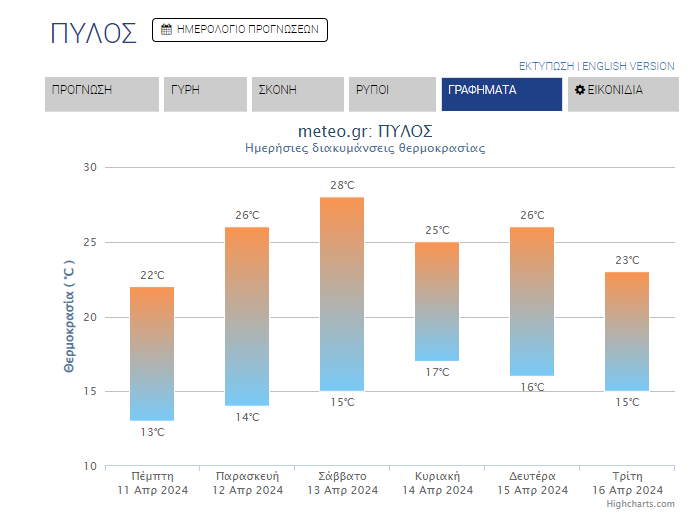Viewport: 700px width, 523px height.
Task: Open the ΕΙΚΟΝΙΔΙΑ settings tab
Action: click(x=623, y=94)
